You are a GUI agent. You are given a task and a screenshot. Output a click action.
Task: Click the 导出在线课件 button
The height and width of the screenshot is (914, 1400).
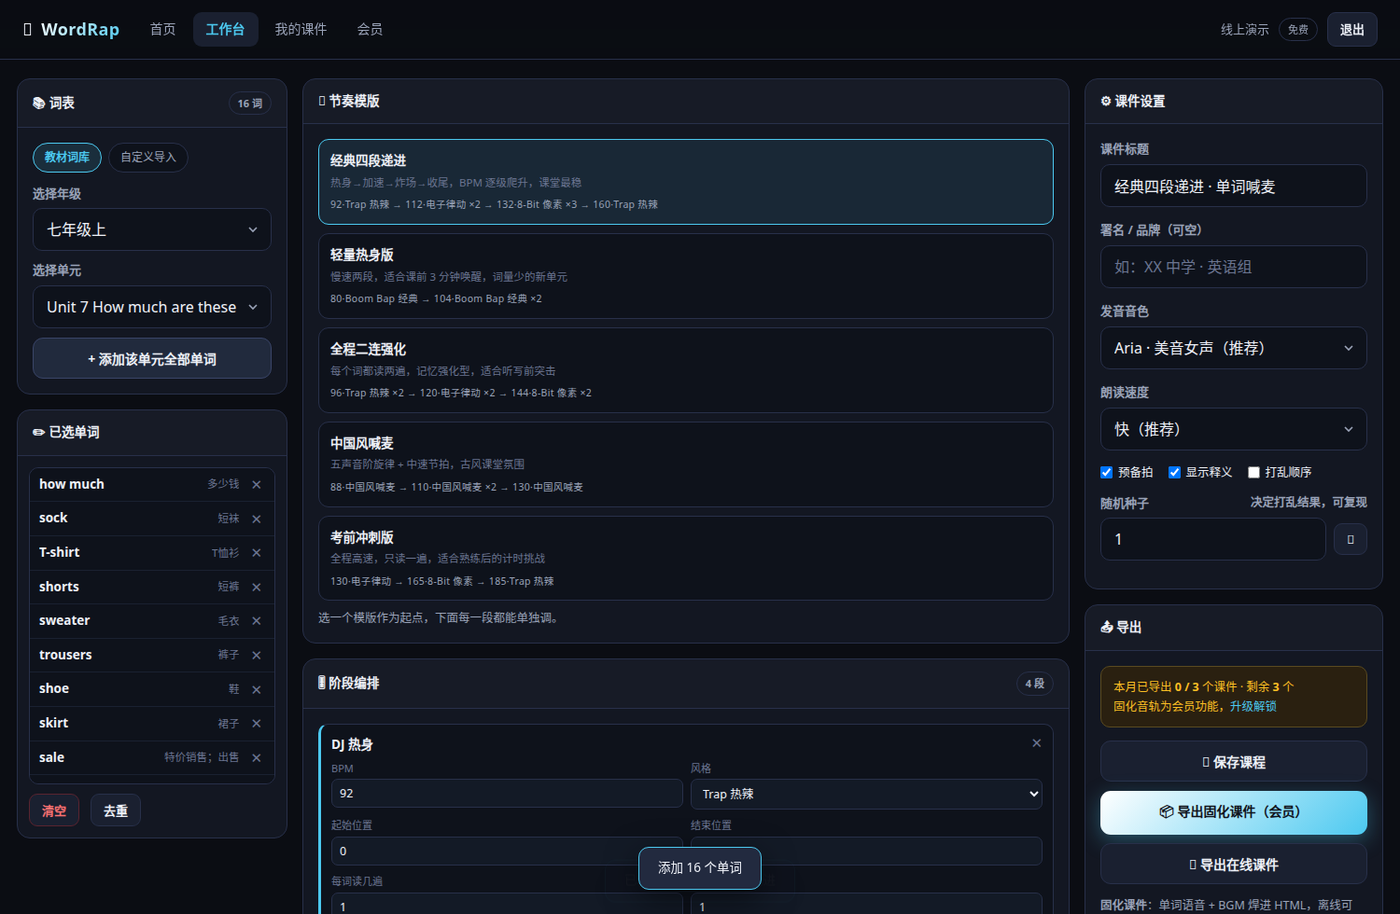1233,864
